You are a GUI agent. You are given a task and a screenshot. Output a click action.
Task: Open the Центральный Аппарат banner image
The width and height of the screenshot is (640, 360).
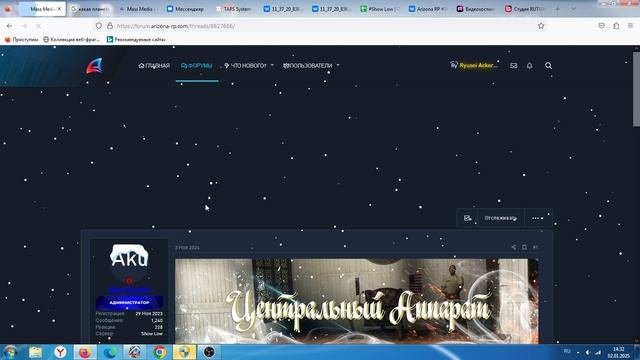coord(357,301)
